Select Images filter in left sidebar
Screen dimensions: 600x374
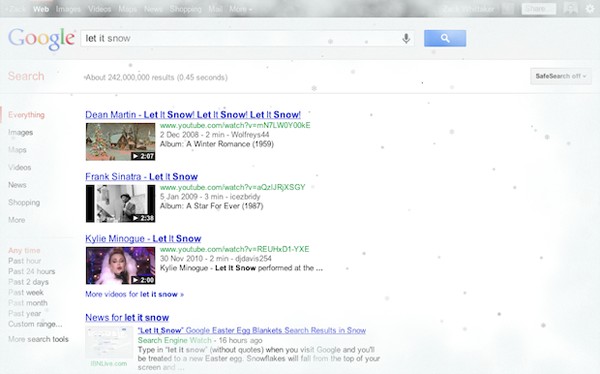pos(20,132)
